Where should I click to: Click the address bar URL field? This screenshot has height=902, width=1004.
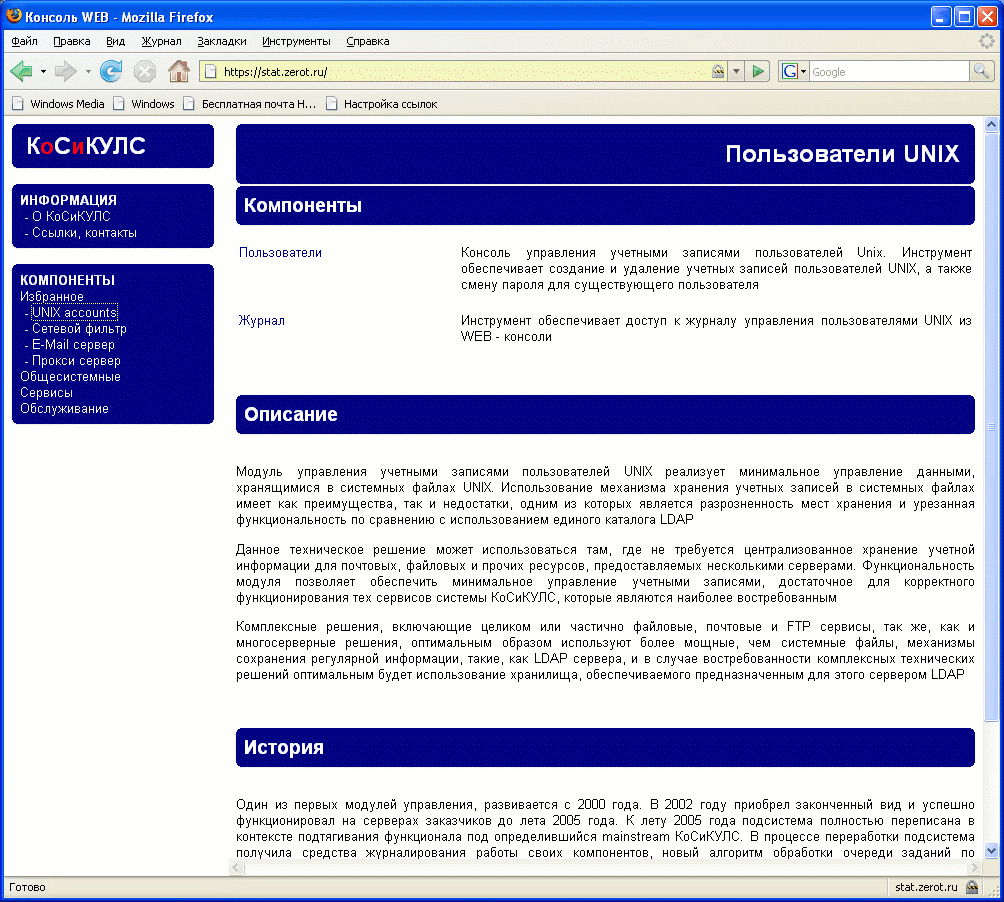(x=464, y=72)
